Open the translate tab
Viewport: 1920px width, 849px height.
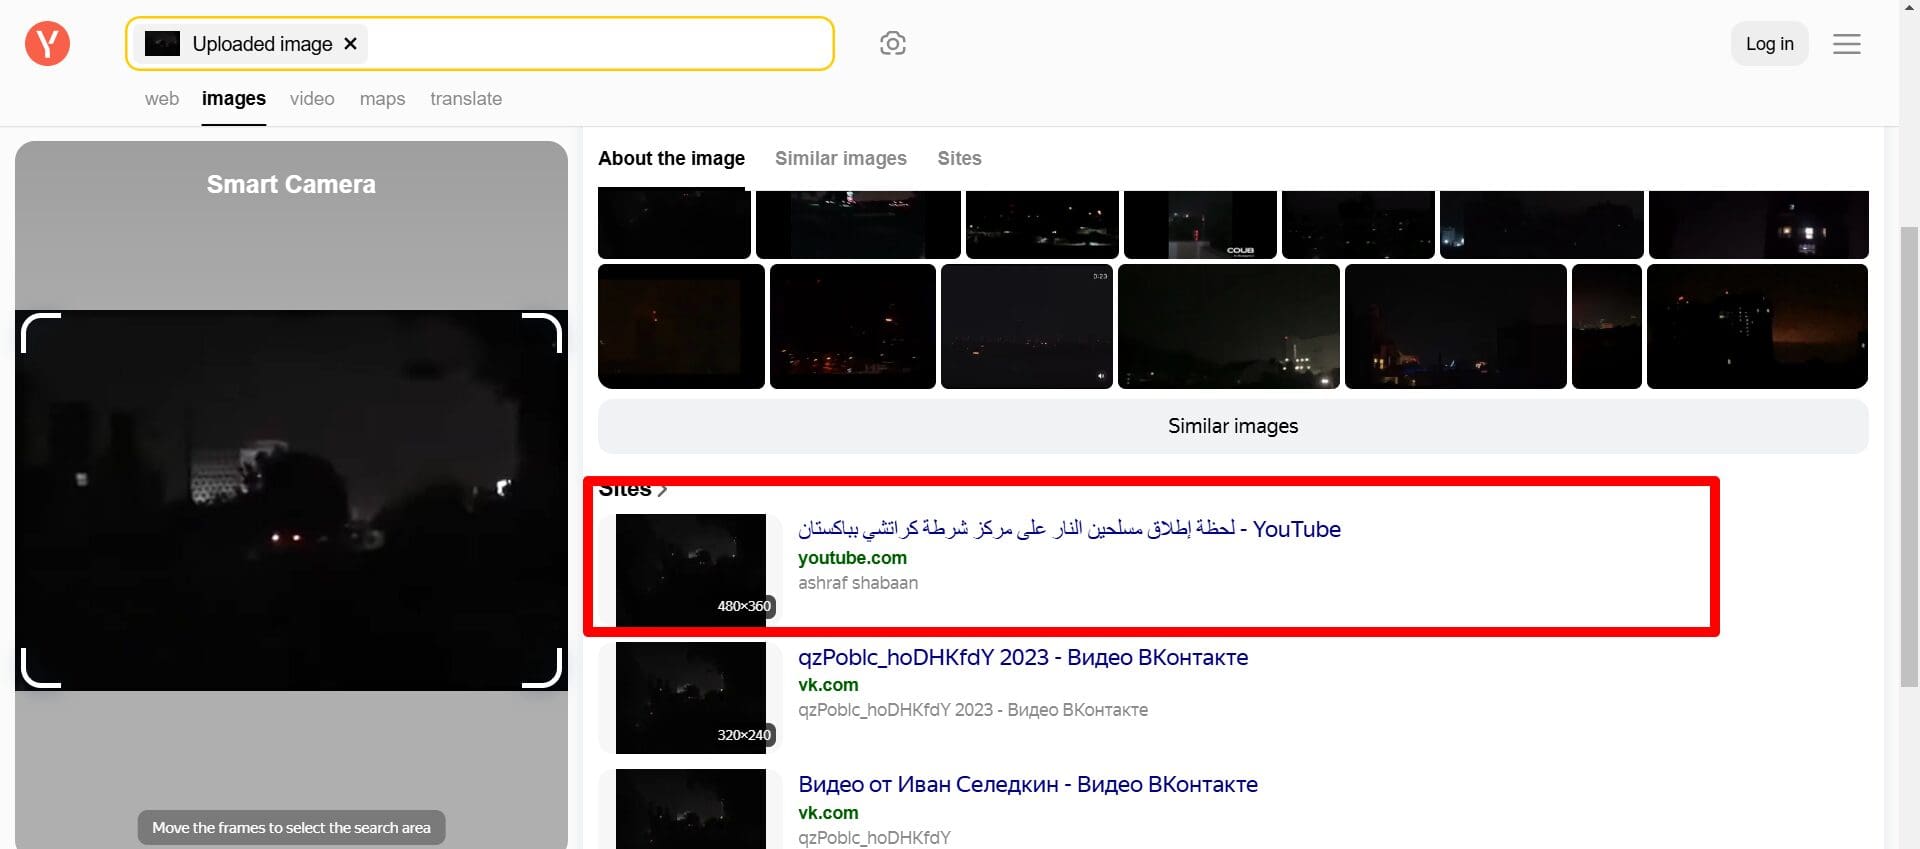(x=466, y=99)
